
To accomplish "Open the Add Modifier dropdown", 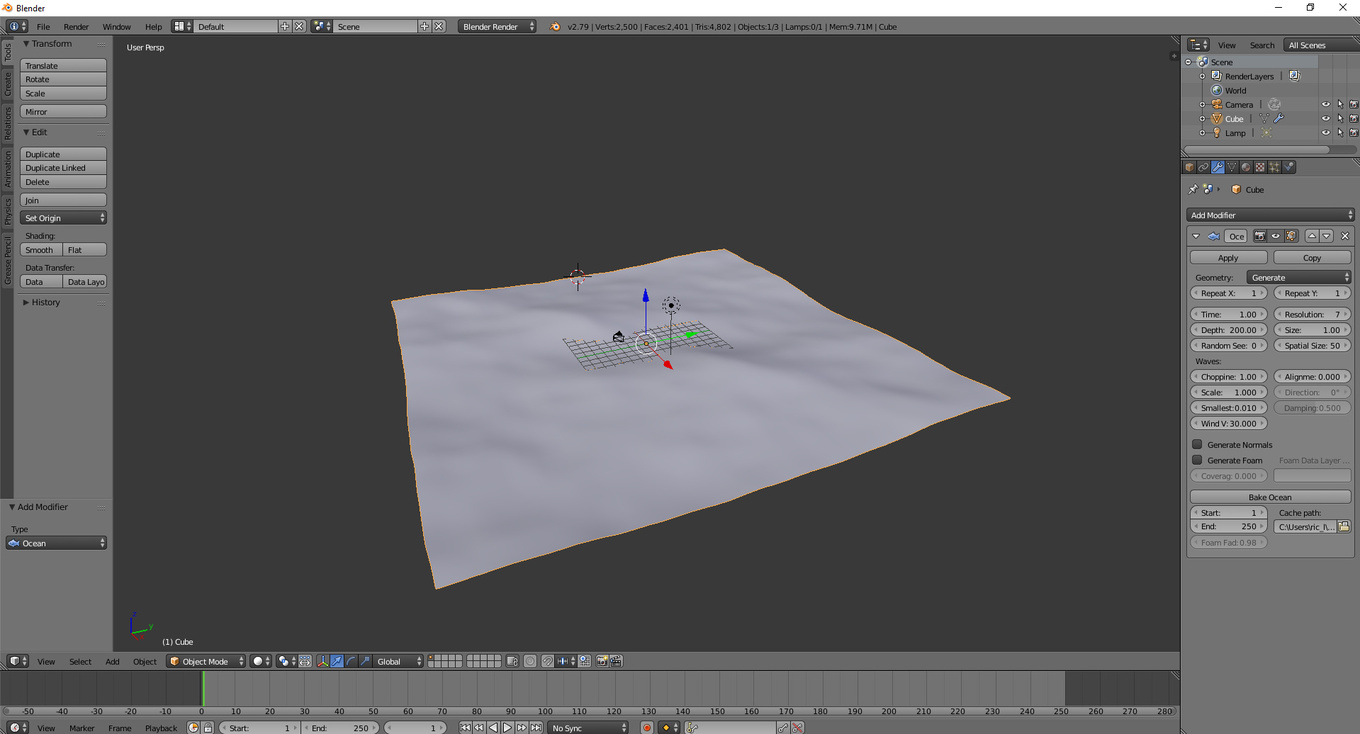I will (x=1270, y=215).
